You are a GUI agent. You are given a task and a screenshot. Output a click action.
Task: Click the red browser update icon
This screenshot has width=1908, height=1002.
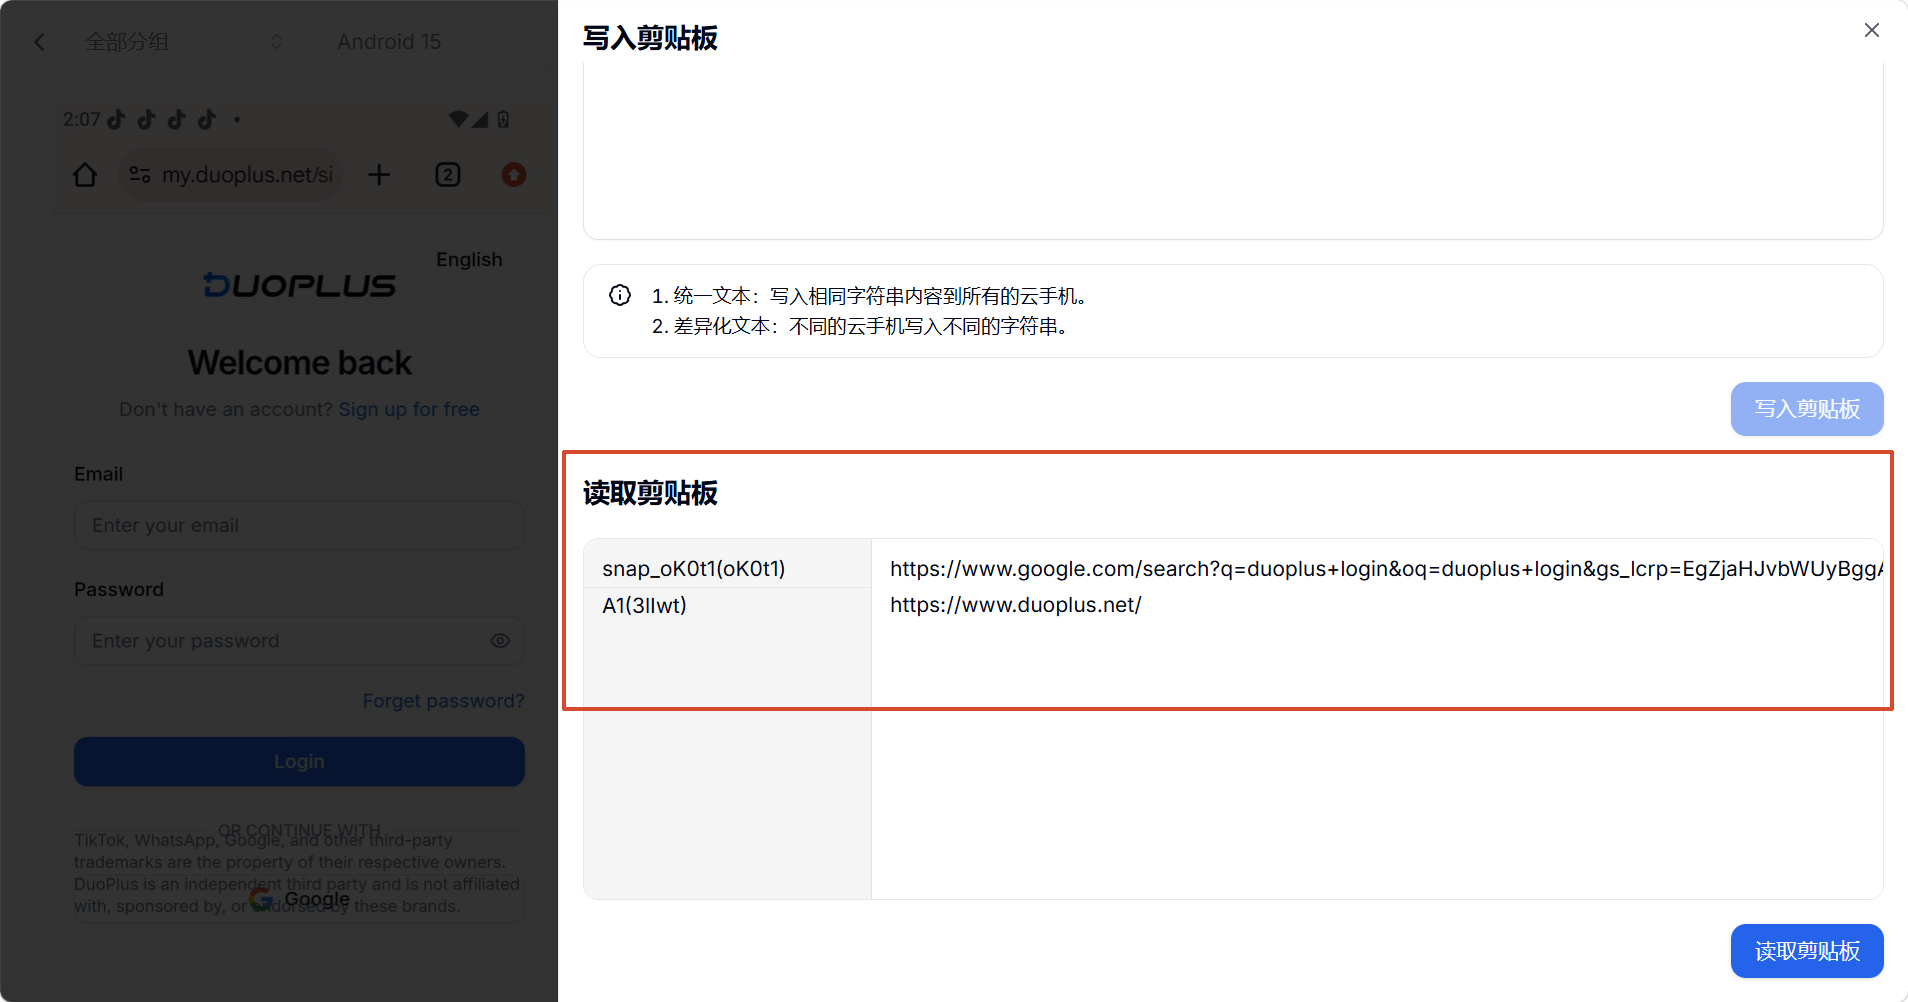(513, 175)
